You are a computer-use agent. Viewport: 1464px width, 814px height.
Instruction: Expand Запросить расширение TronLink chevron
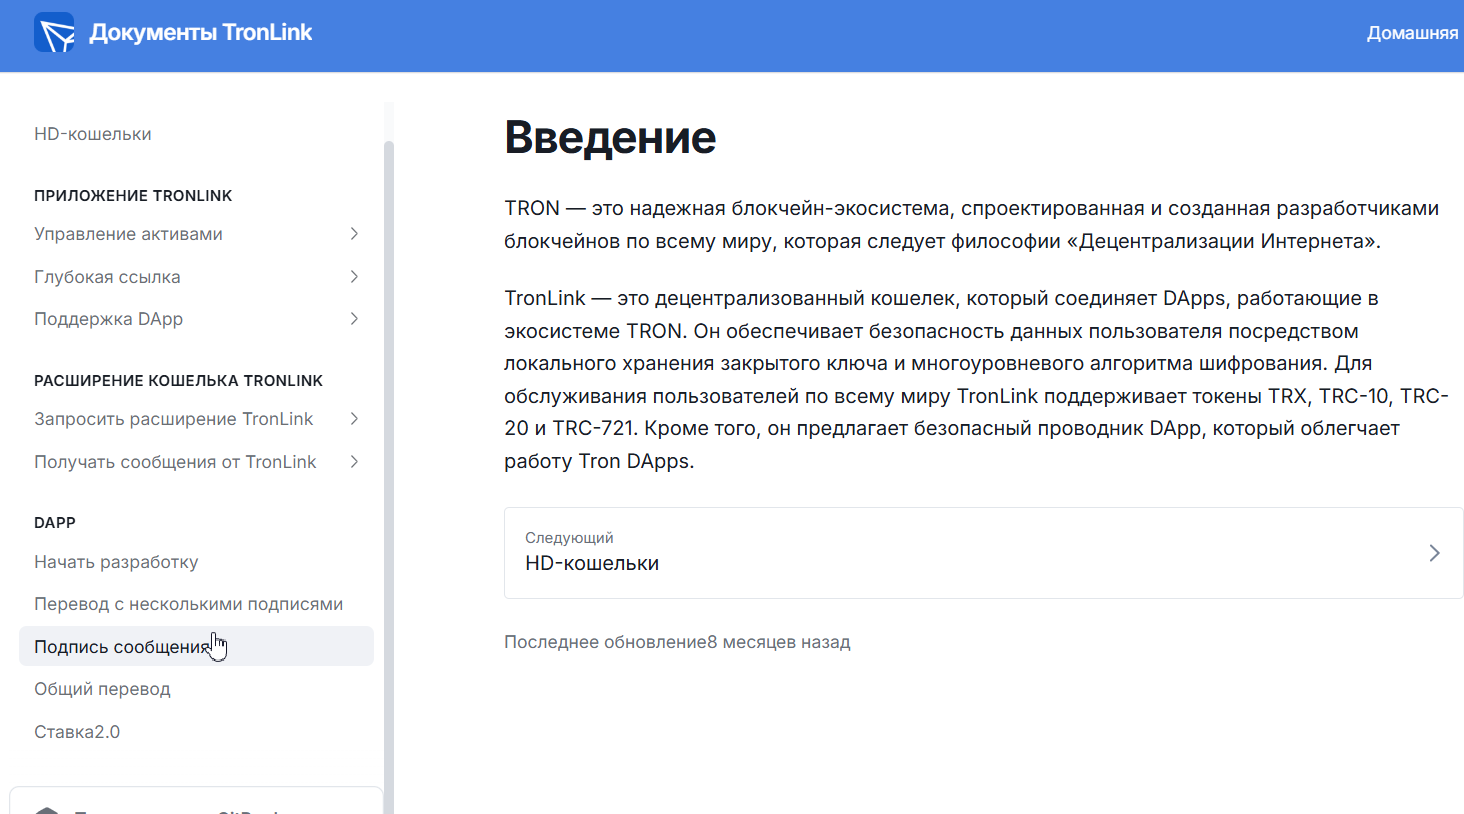pos(354,419)
